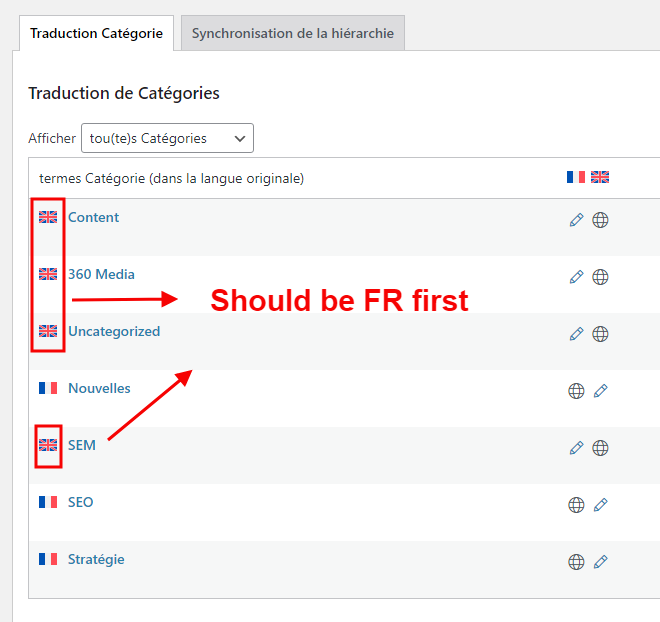Click globe icon in Uncategorized row

(x=600, y=334)
